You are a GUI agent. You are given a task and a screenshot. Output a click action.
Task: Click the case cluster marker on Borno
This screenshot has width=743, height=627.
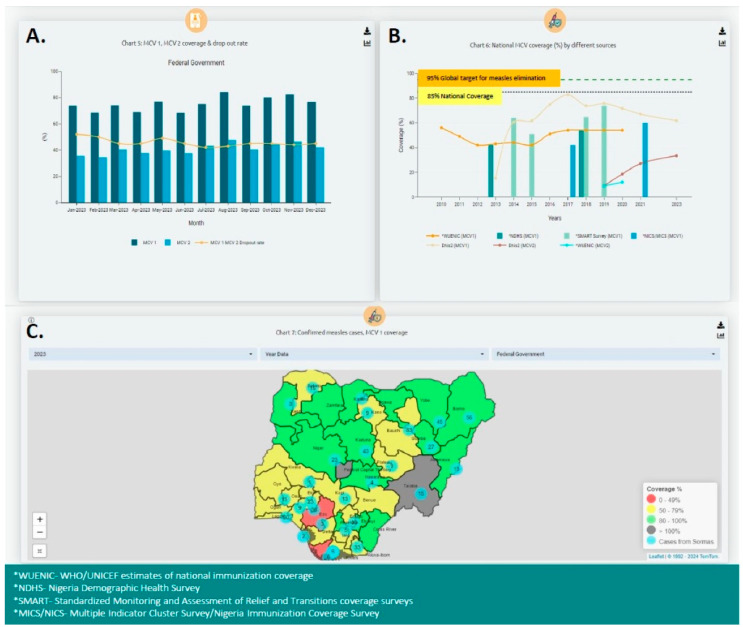(x=469, y=418)
